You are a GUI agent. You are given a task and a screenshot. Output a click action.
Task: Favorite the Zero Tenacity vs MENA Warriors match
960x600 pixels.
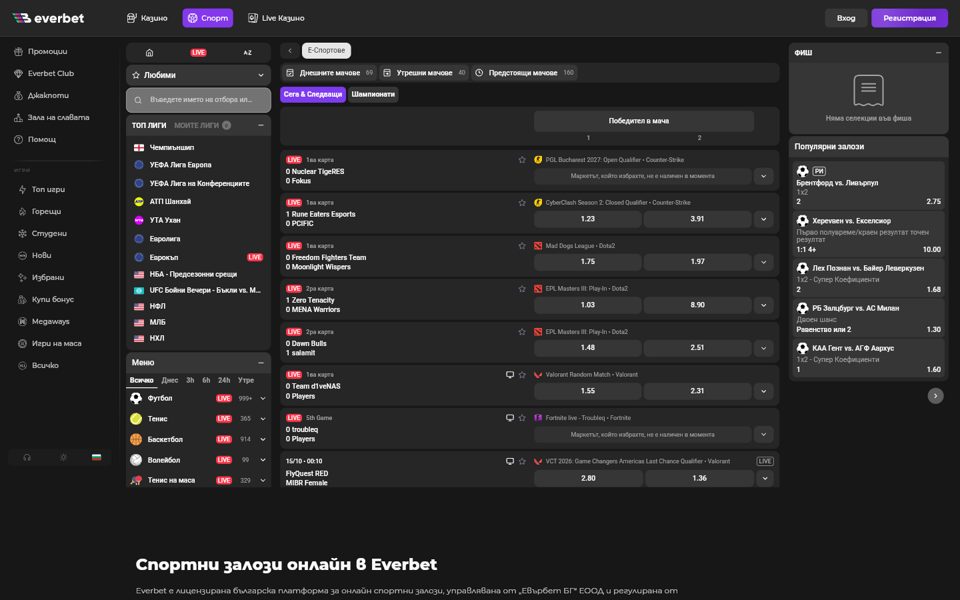(522, 288)
